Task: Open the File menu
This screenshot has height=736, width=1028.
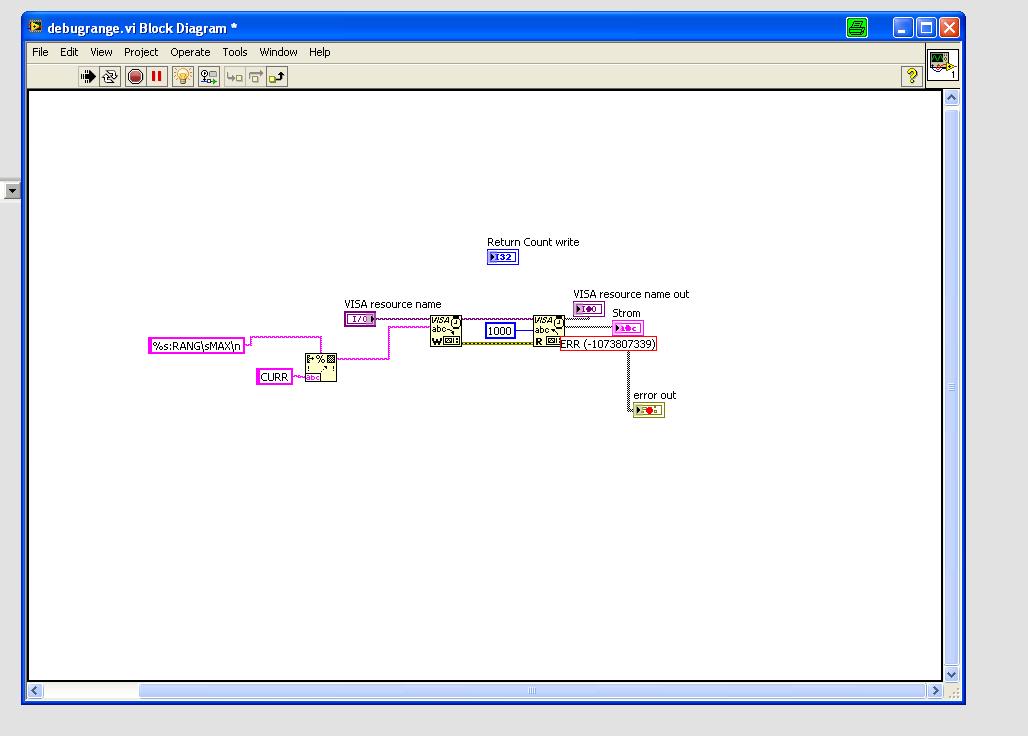Action: [40, 52]
